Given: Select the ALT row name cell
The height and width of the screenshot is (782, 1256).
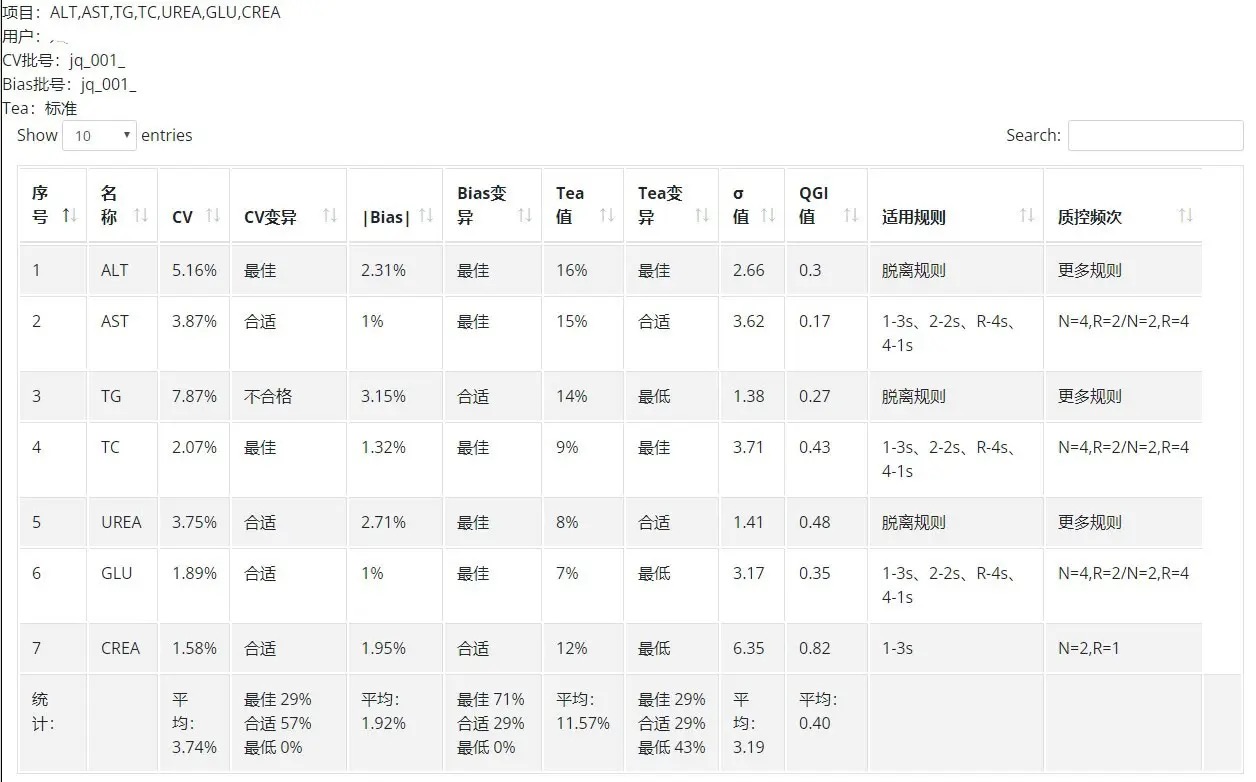Looking at the screenshot, I should [122, 270].
